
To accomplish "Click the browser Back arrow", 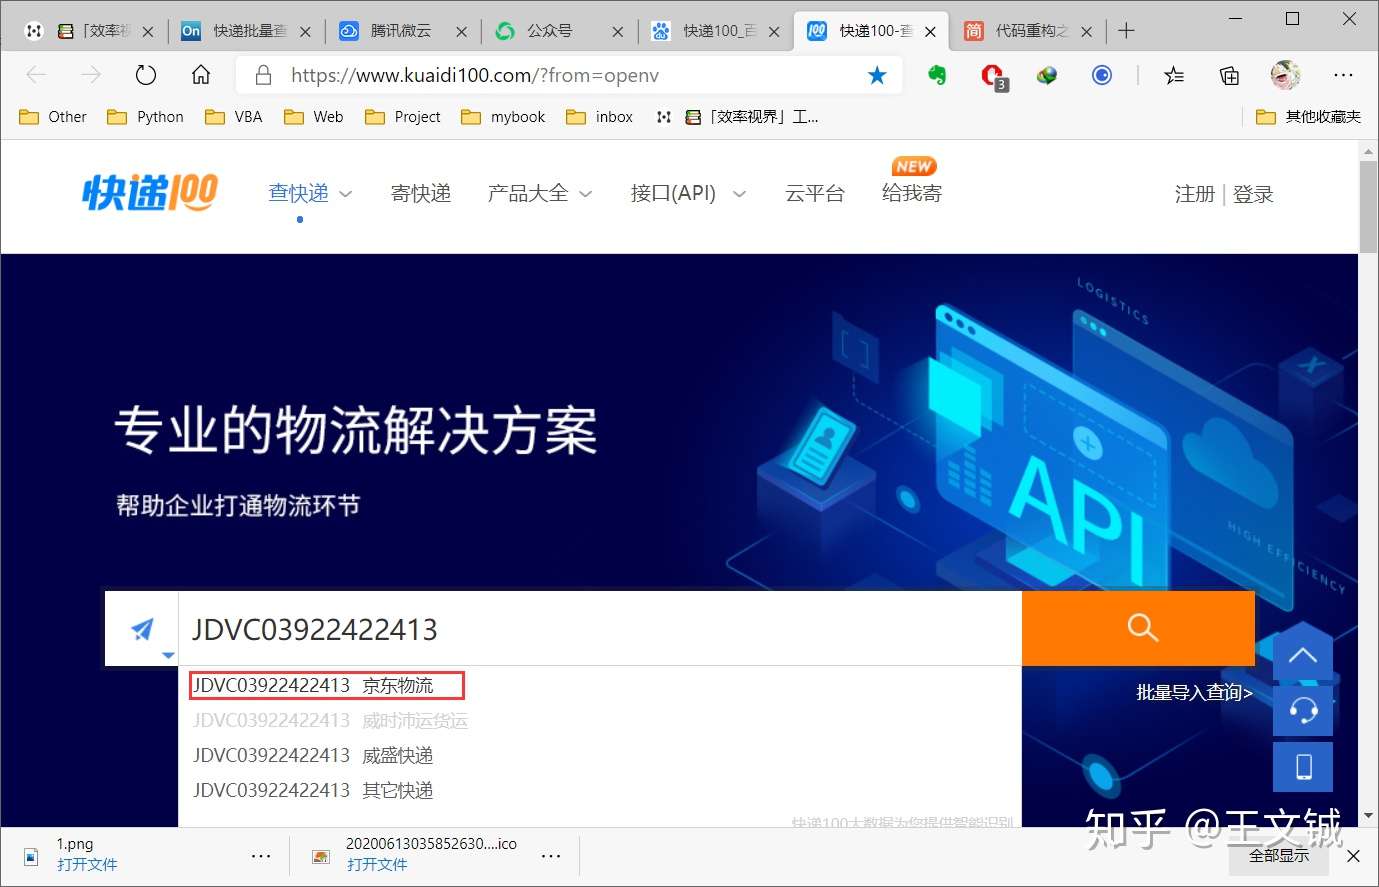I will 37,75.
